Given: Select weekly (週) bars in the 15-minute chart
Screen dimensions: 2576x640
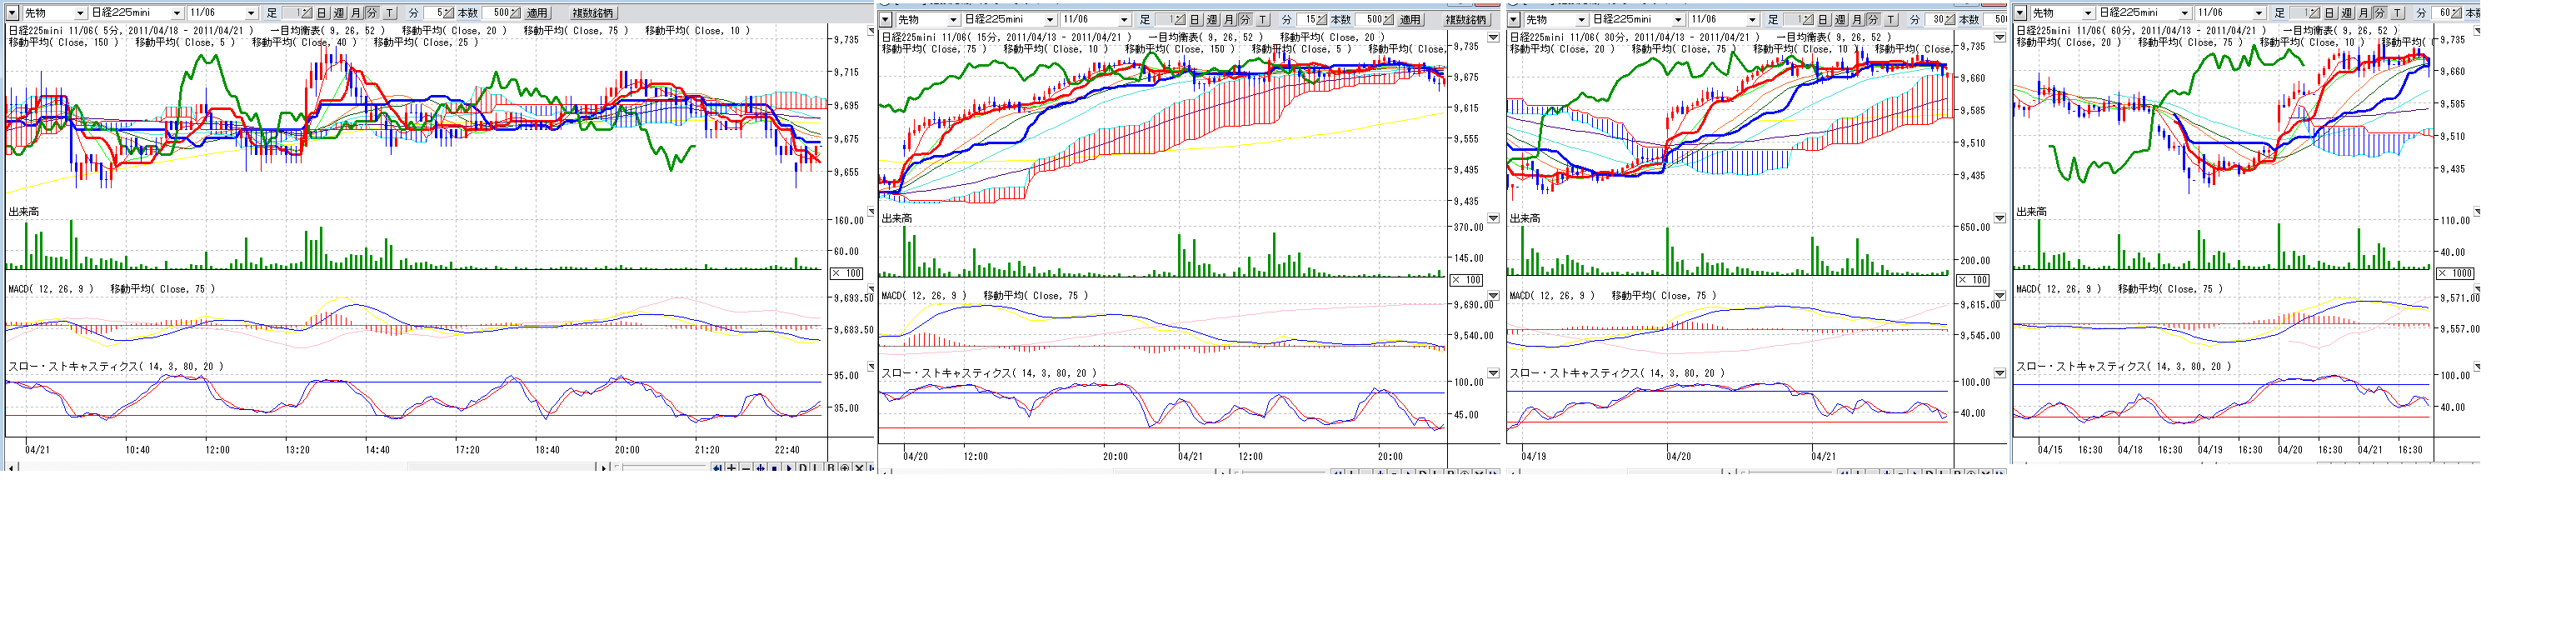Looking at the screenshot, I should (x=1211, y=20).
